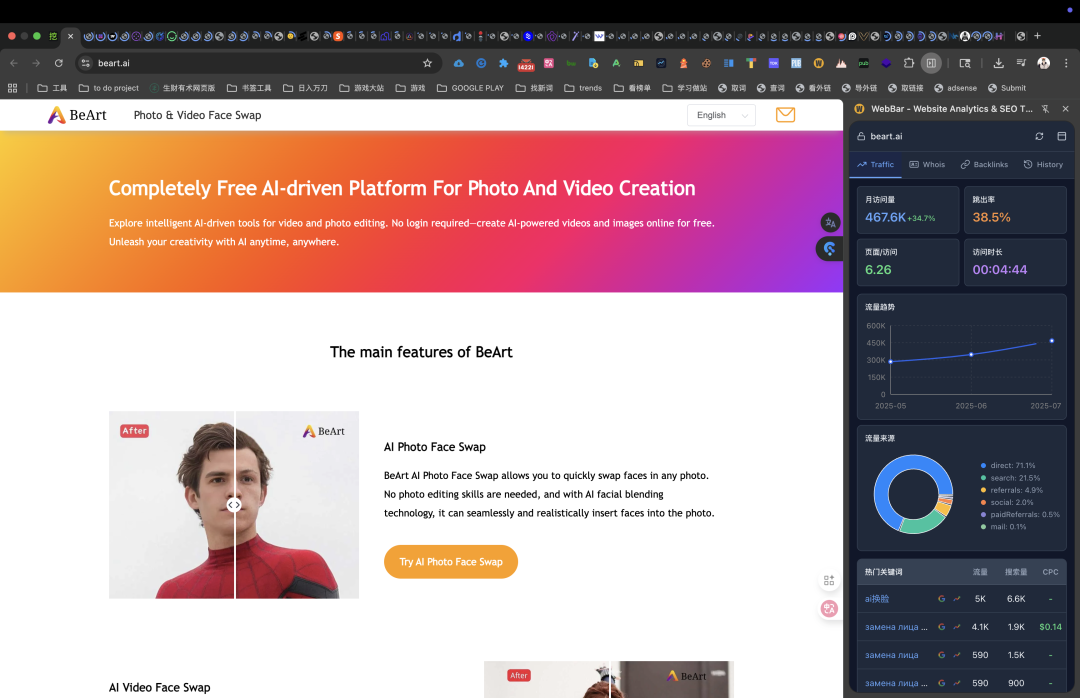Click the BeArt logo in site header
The width and height of the screenshot is (1080, 698).
[77, 115]
